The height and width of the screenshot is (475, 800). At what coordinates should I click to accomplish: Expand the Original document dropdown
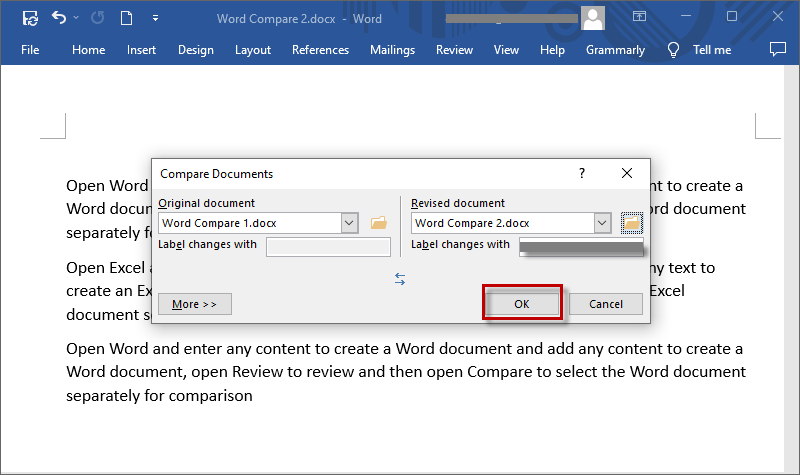[349, 223]
